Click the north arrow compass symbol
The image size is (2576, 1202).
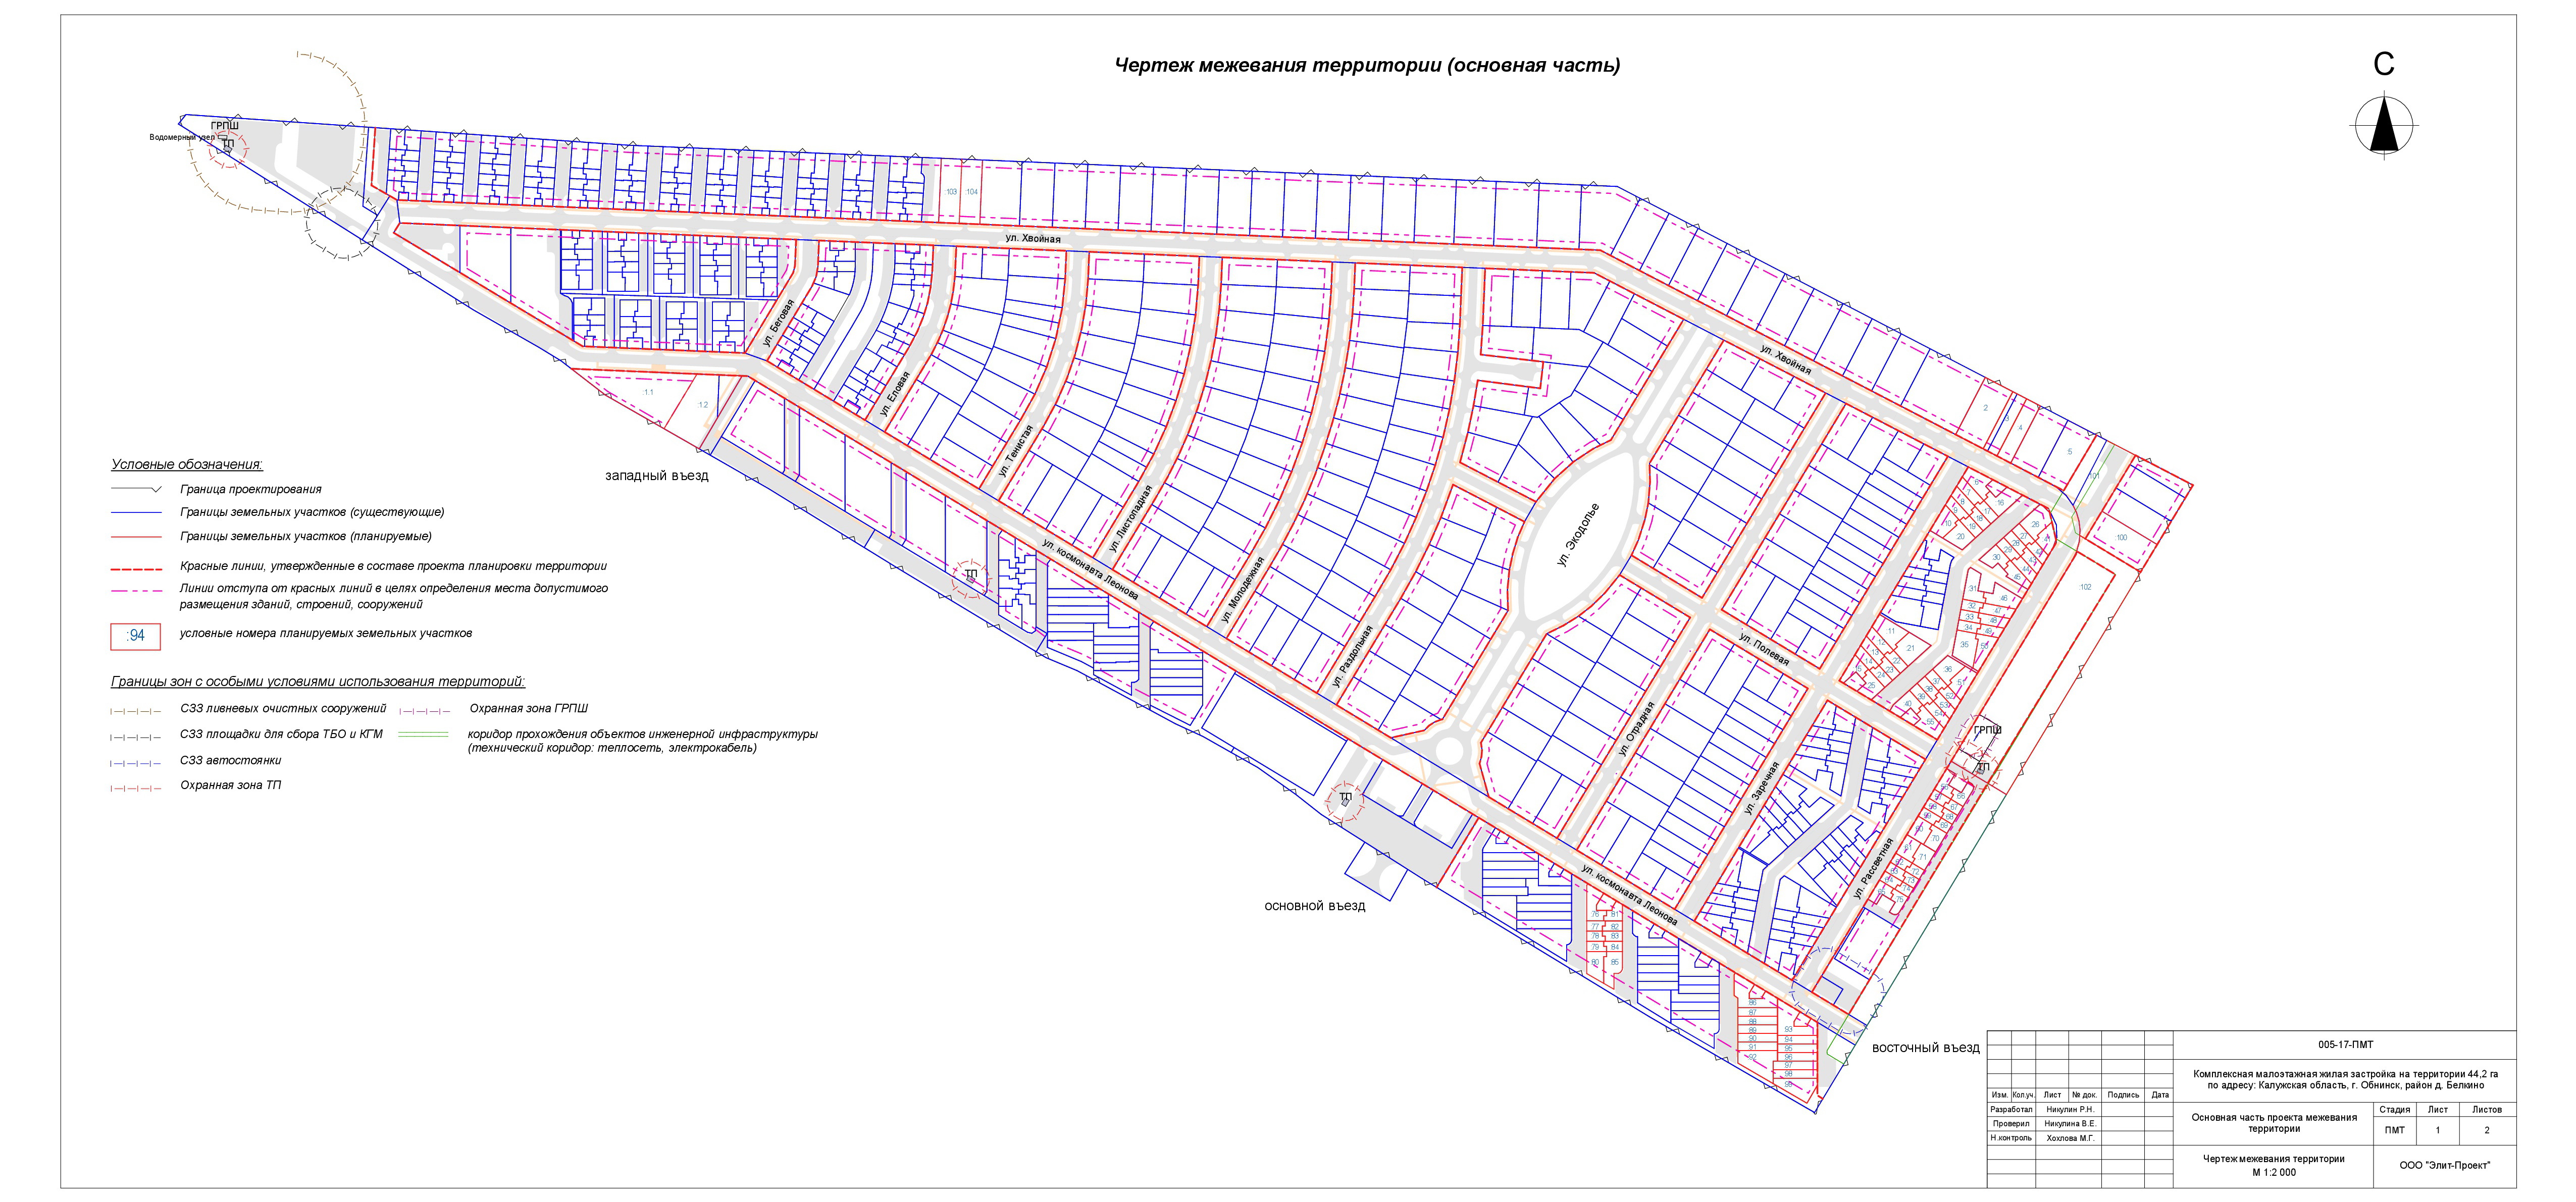(2384, 128)
